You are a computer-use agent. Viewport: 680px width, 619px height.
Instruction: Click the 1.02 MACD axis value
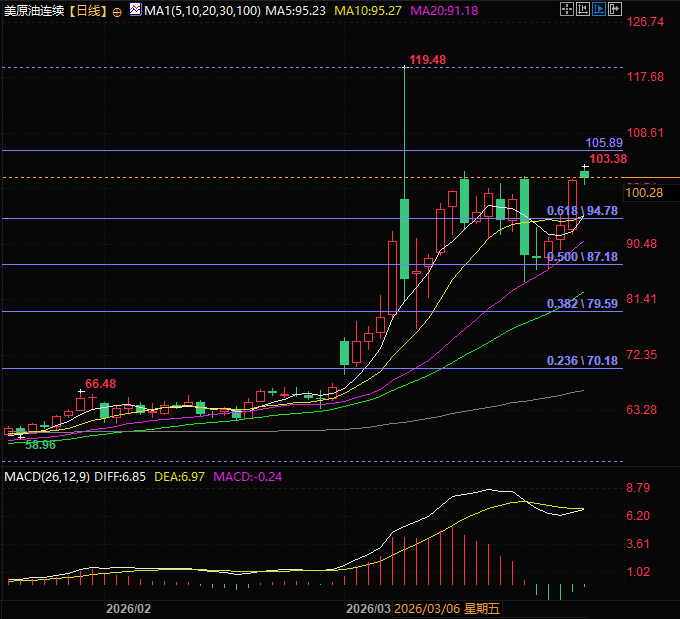tap(638, 572)
